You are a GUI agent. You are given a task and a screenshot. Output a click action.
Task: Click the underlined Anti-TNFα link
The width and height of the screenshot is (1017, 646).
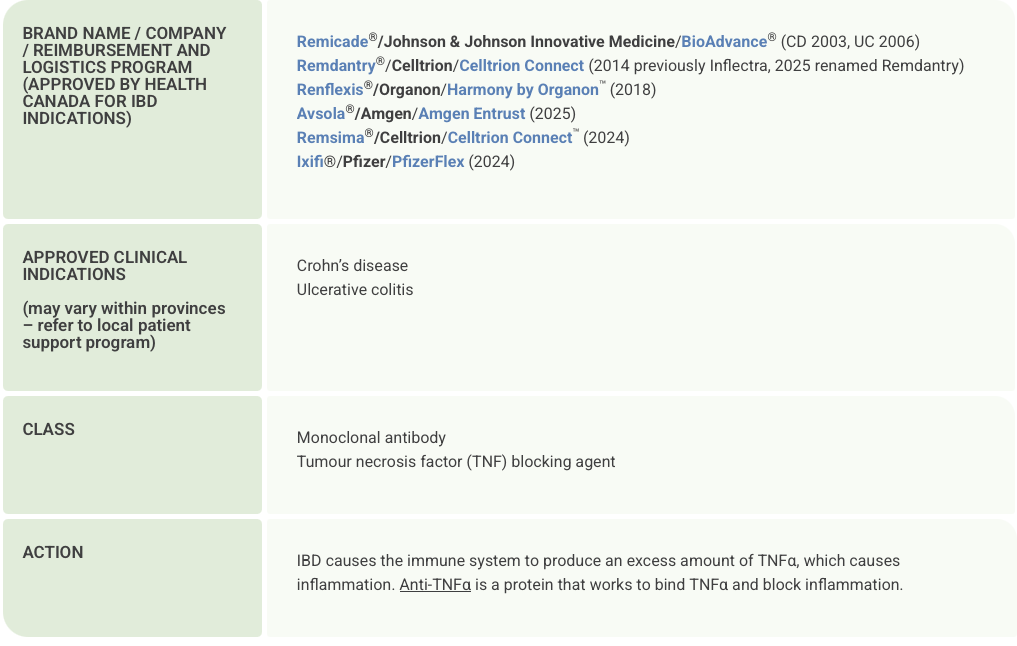435,585
